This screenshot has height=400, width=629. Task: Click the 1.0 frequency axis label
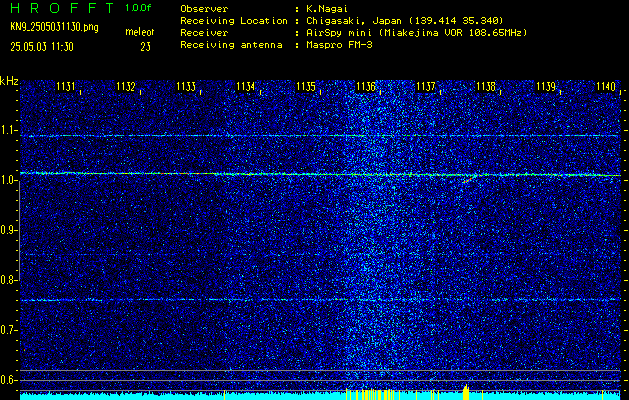point(8,180)
